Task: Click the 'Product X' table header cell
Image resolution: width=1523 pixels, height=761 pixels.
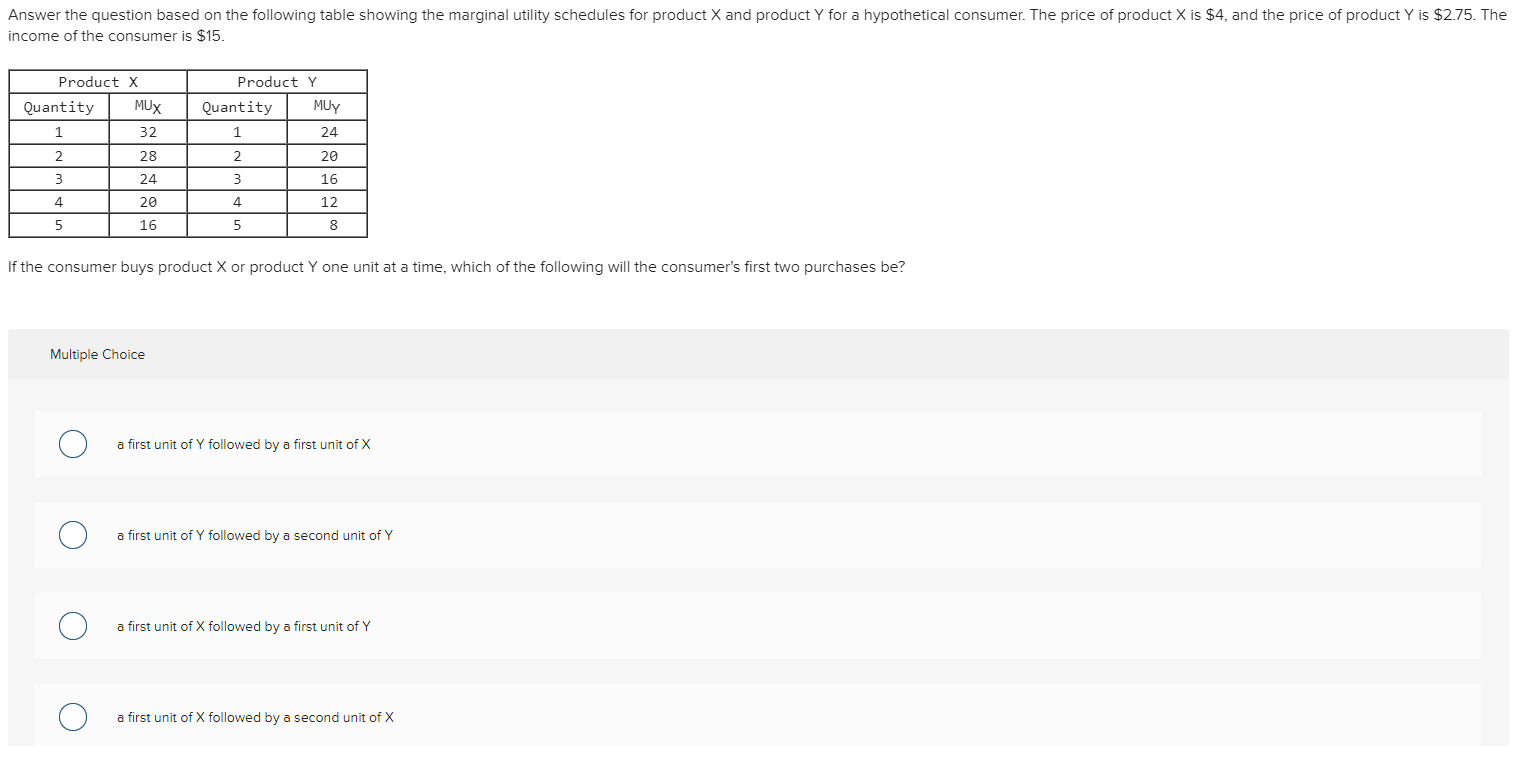Action: point(97,81)
